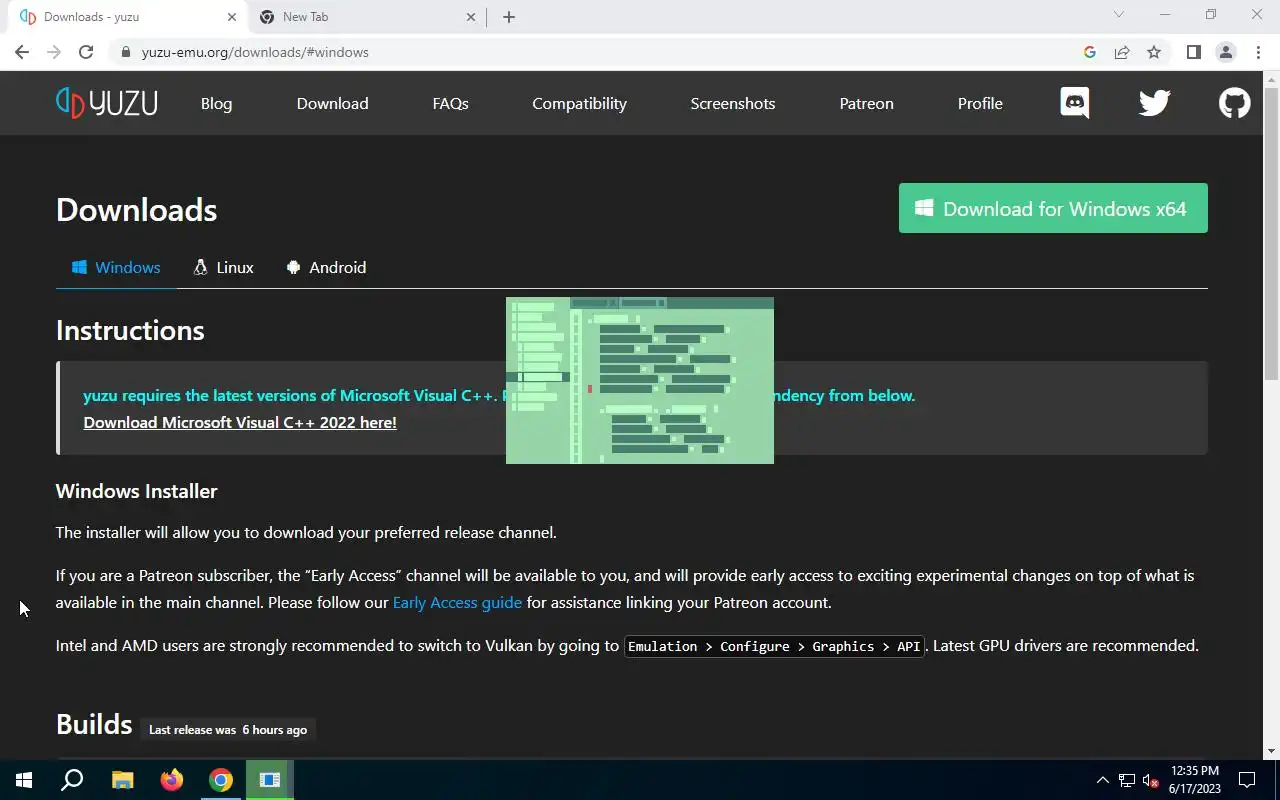The height and width of the screenshot is (800, 1280).
Task: Reload the page with refresh icon
Action: 86,52
